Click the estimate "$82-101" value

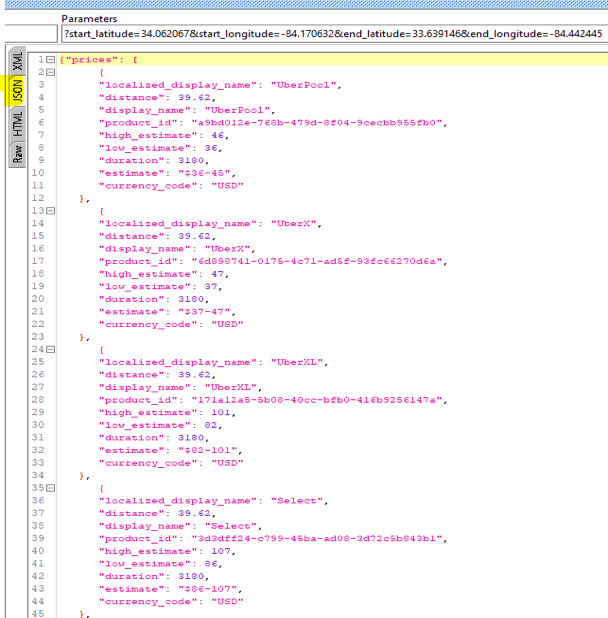207,451
